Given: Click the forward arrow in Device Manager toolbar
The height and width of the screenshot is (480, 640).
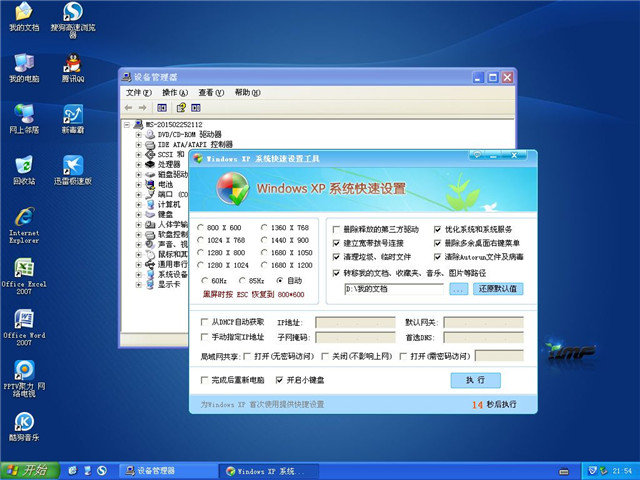Looking at the screenshot, I should tap(142, 108).
